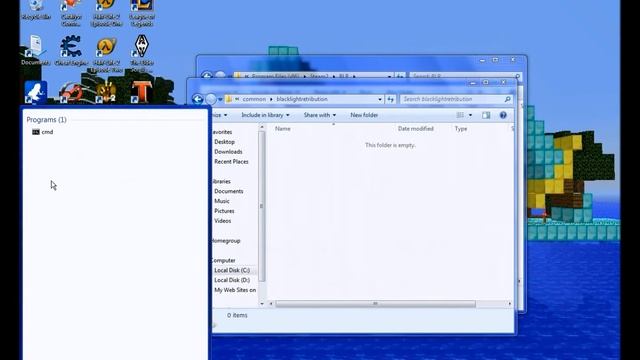This screenshot has width=640, height=360.
Task: Click search magnifier in the rear window
Action: (517, 76)
